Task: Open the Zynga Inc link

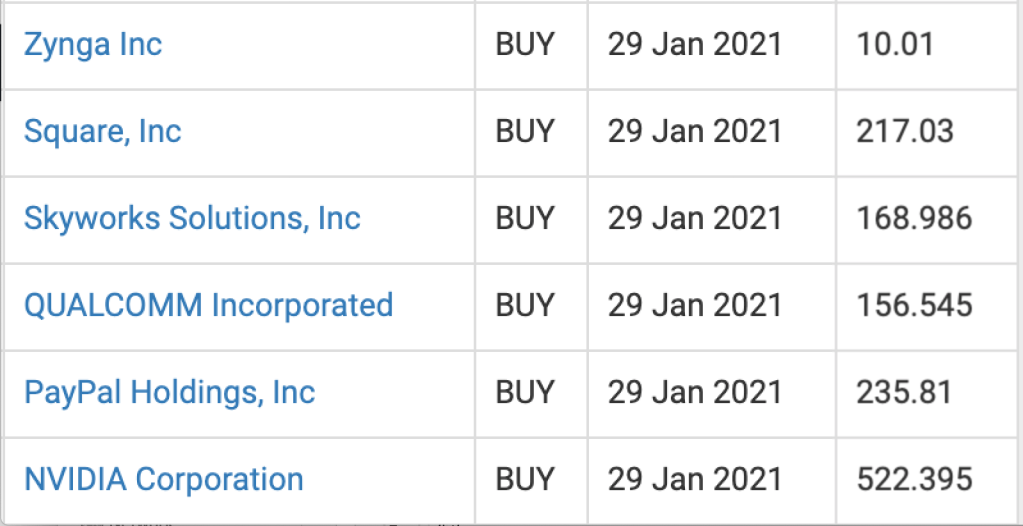Action: 93,45
